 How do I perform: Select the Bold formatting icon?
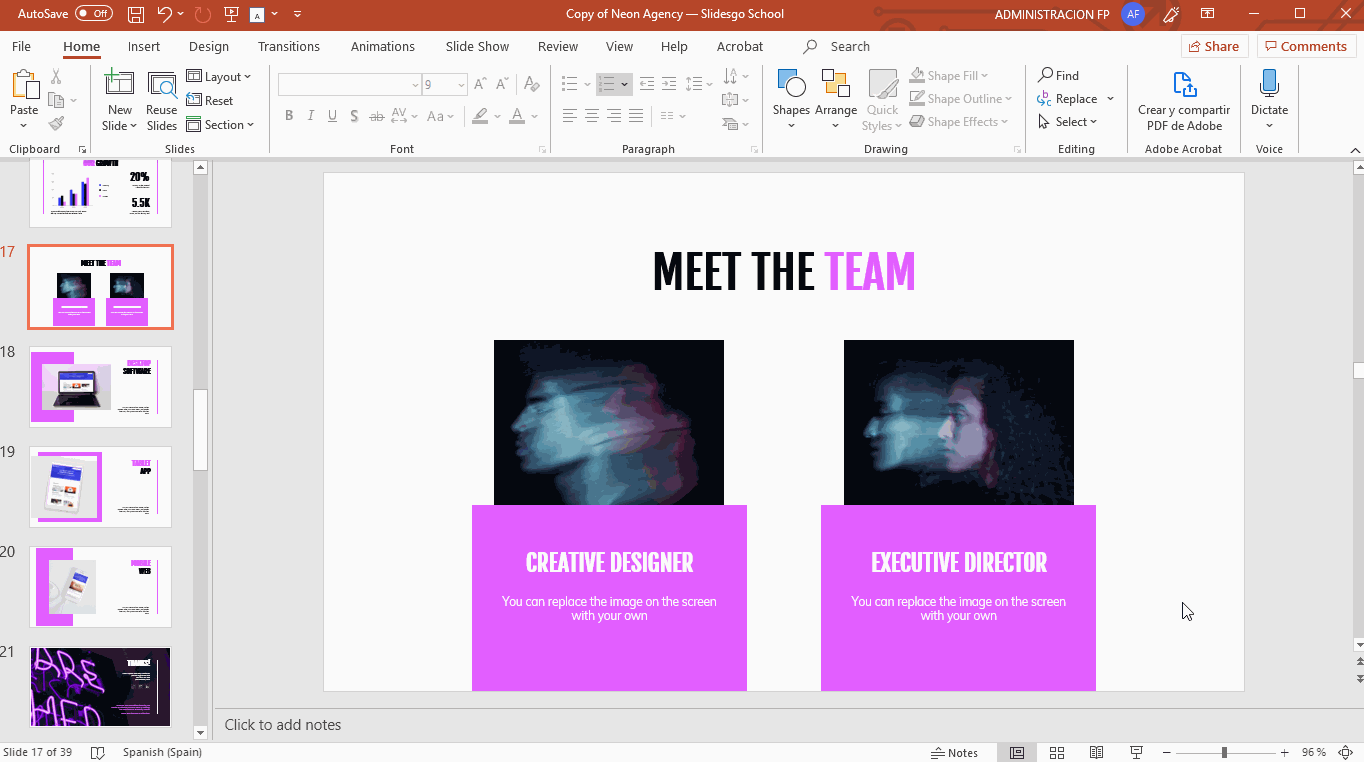(289, 116)
